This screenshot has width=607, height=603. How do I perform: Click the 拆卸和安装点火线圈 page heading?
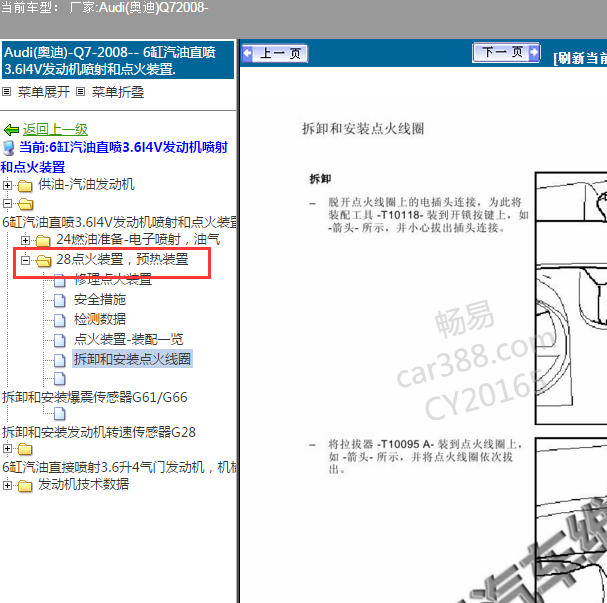tap(363, 128)
